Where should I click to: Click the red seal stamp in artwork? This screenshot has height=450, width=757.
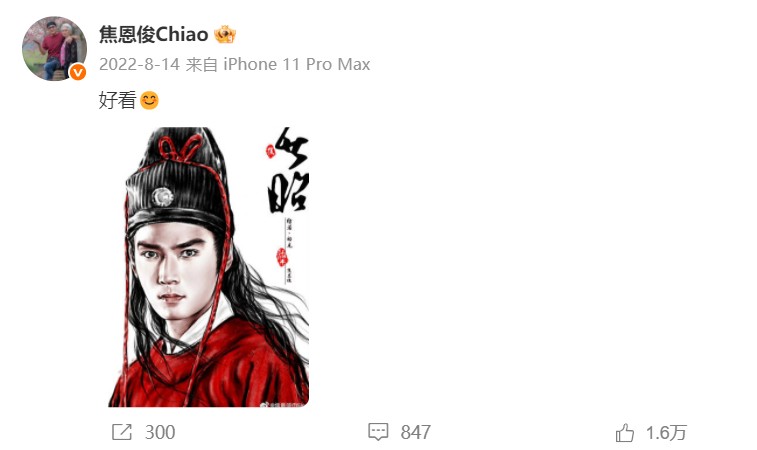click(x=281, y=257)
